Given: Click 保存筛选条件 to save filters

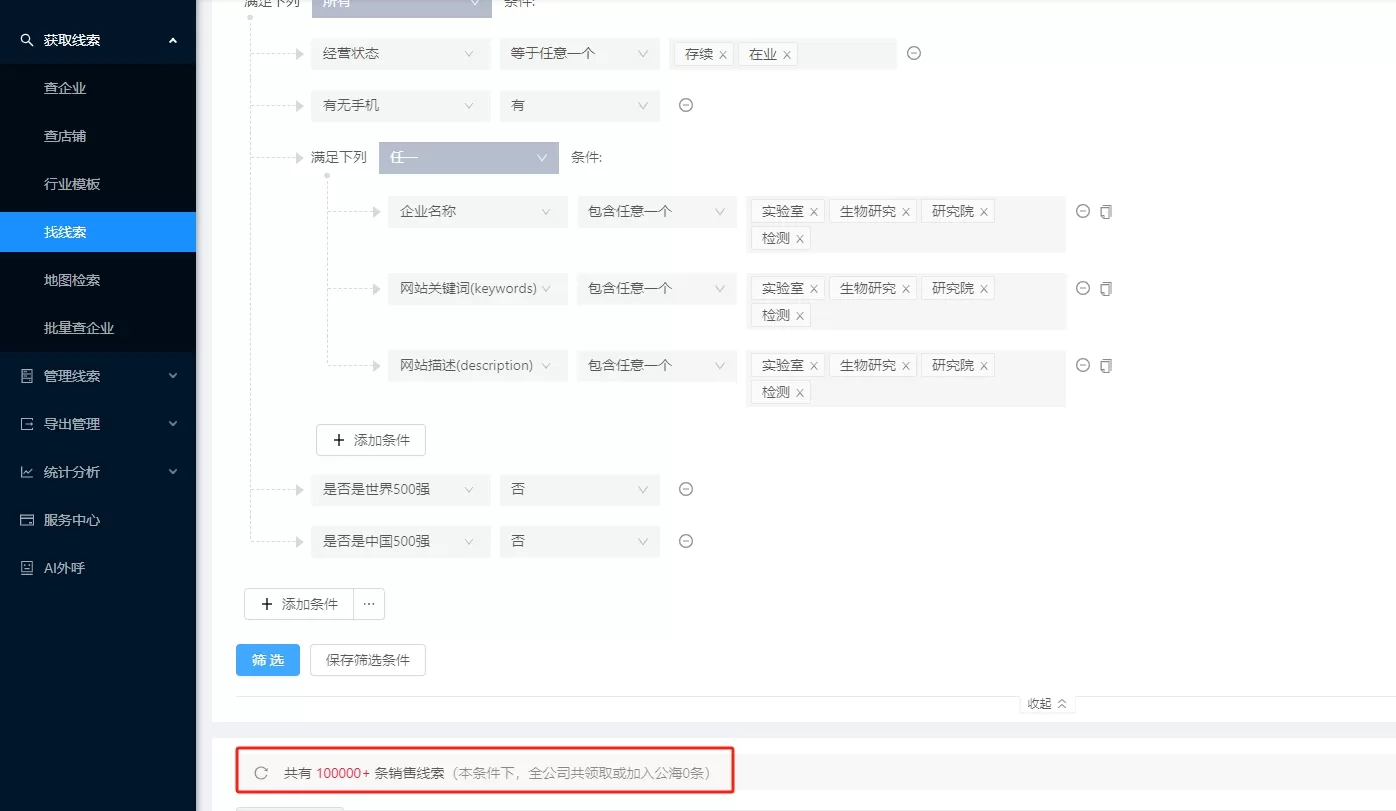Looking at the screenshot, I should pos(368,660).
